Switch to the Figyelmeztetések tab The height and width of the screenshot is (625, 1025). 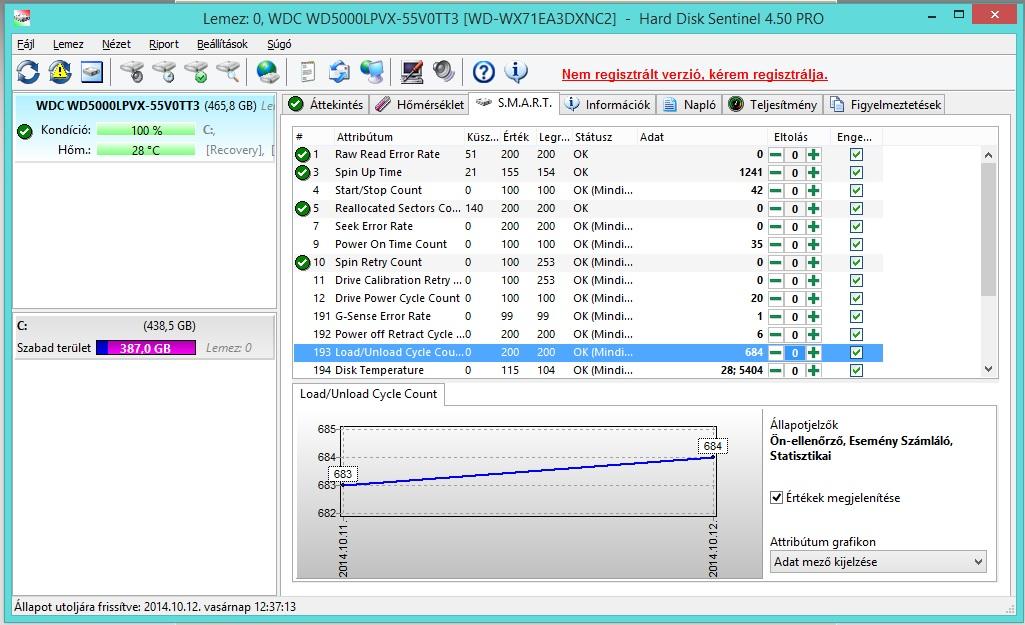[x=885, y=105]
